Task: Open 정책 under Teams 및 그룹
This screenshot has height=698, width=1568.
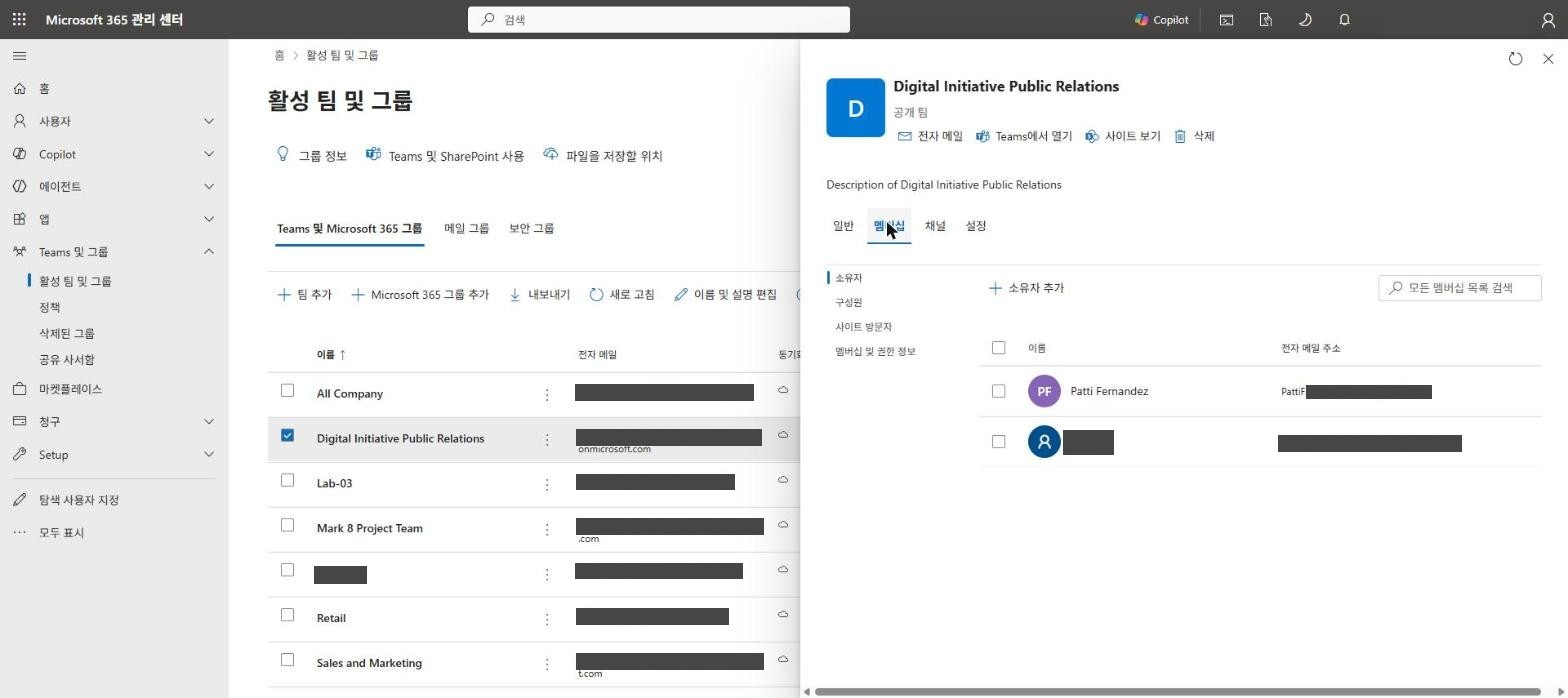Action: [x=50, y=307]
